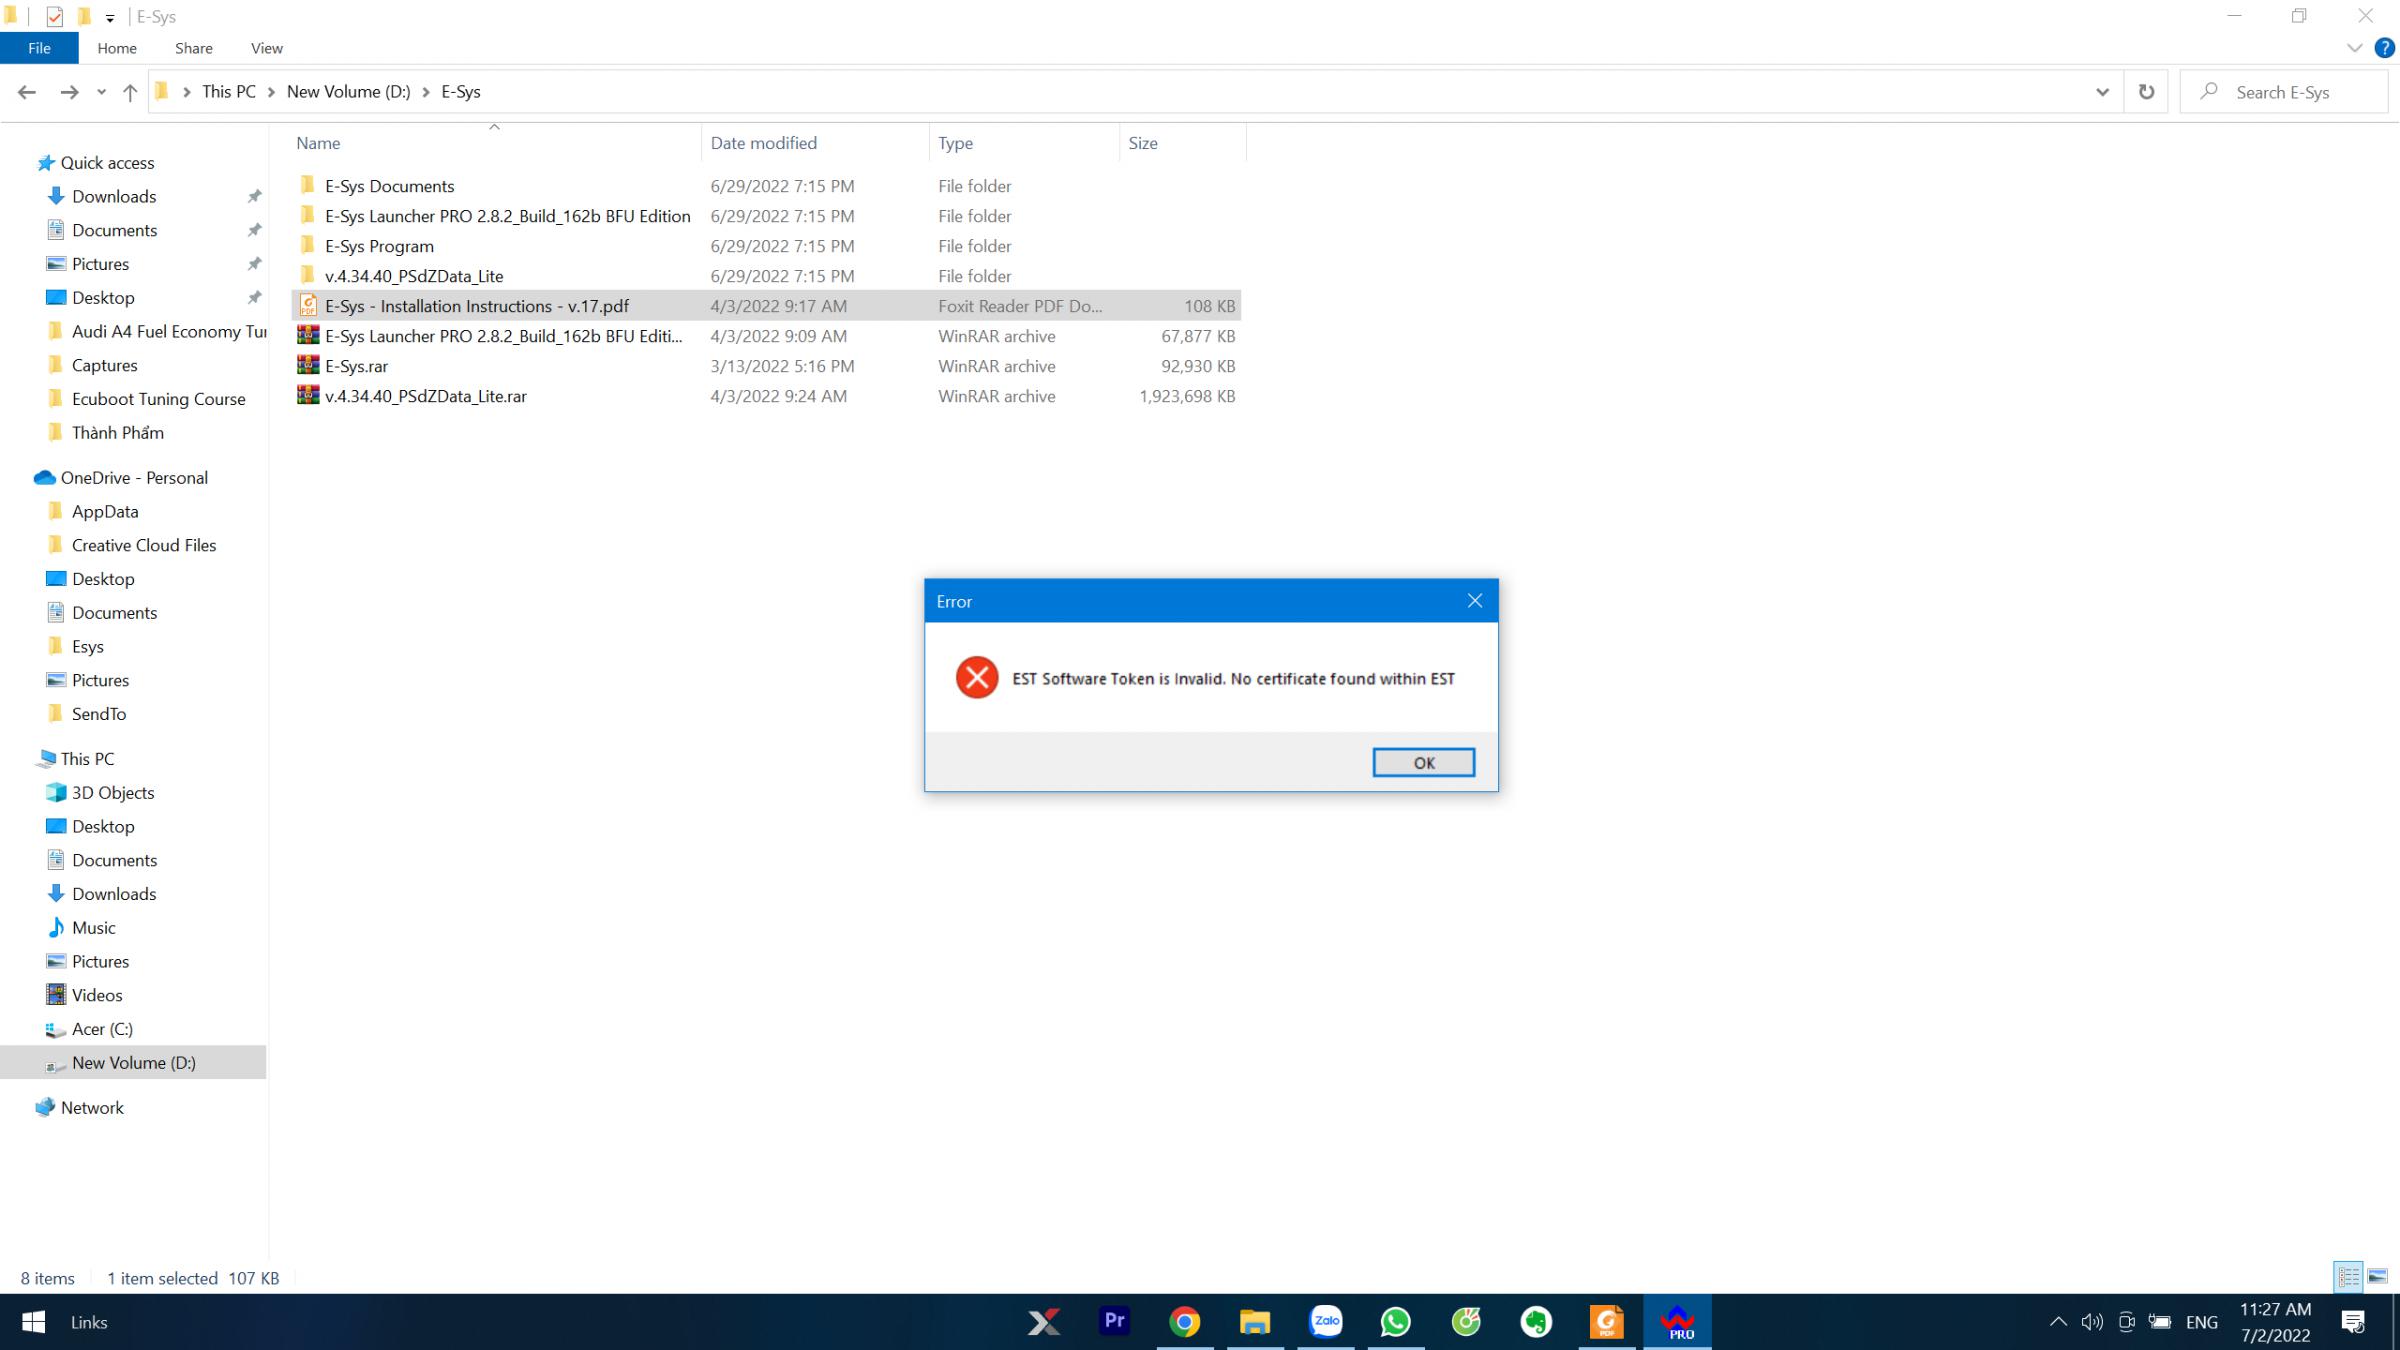Click the OneDrive personal cloud icon
Viewport: 2400px width, 1350px height.
coord(45,476)
